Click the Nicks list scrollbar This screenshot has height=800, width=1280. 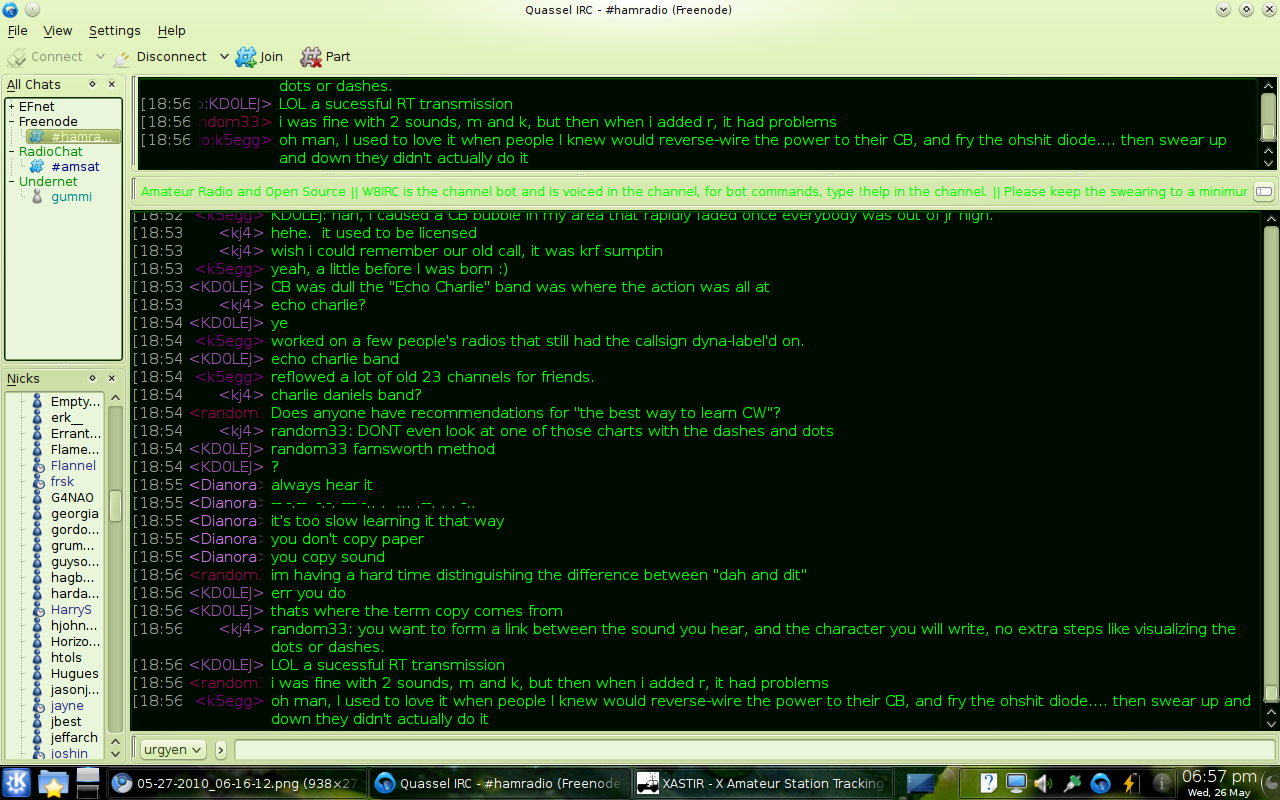point(115,570)
